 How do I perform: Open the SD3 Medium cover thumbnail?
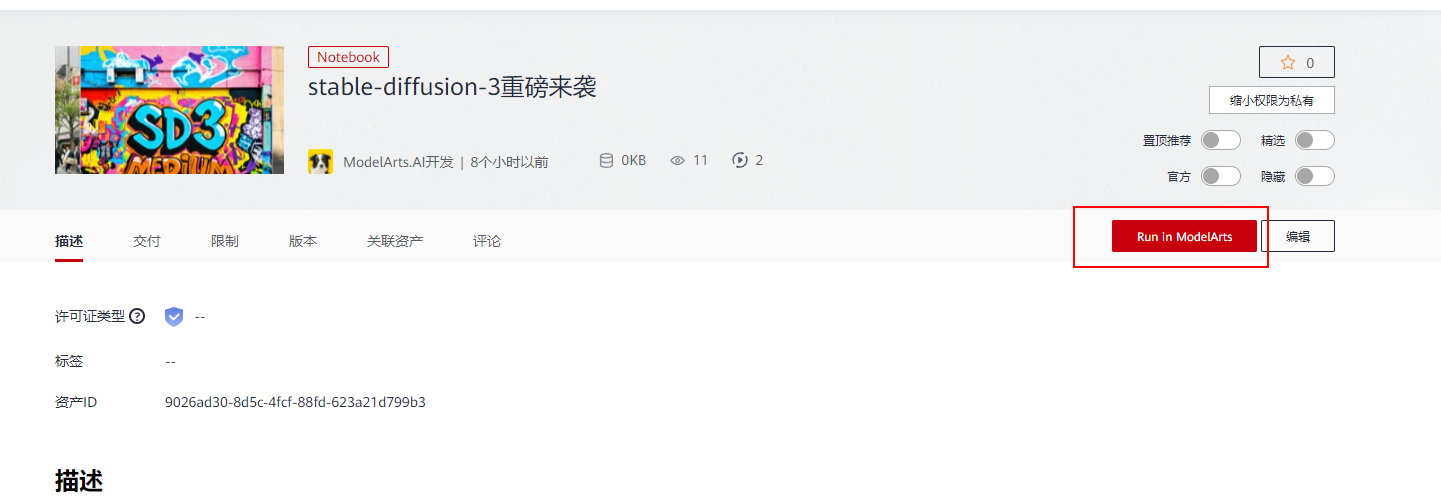click(169, 110)
